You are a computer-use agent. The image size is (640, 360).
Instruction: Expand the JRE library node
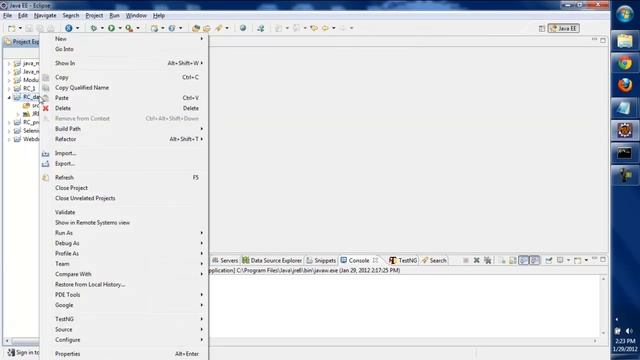coord(18,114)
